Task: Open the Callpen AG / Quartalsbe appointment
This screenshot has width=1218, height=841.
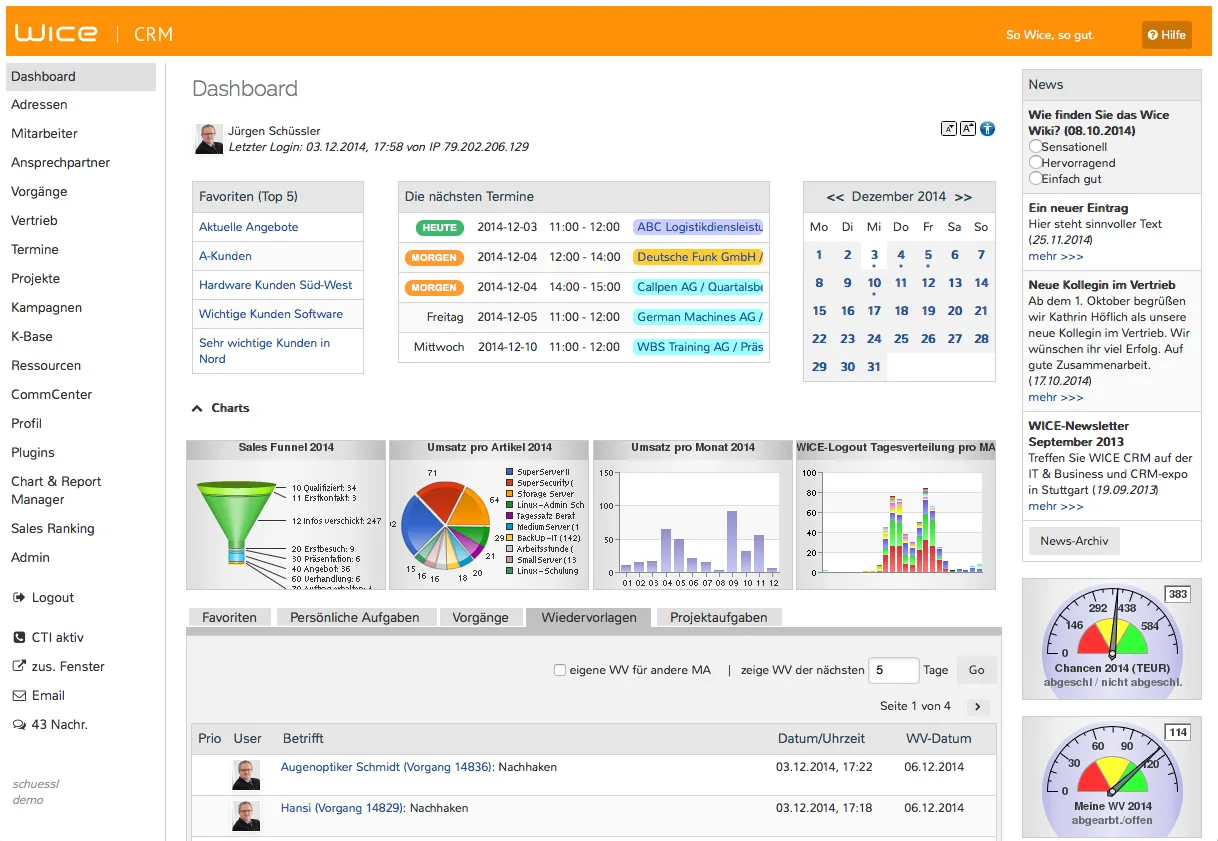Action: pos(698,287)
